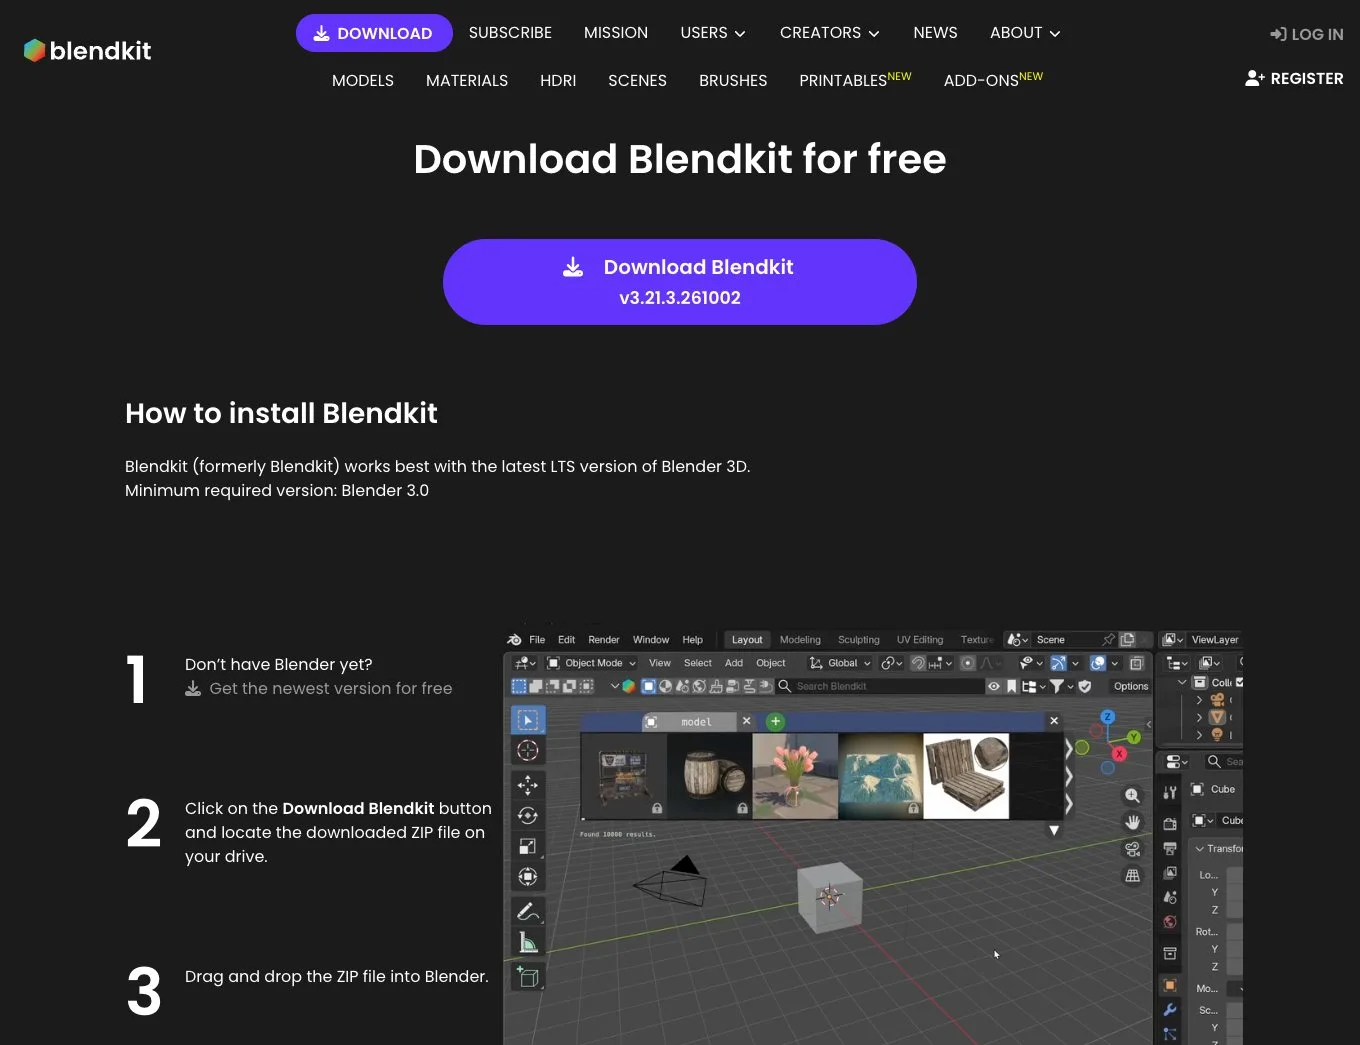Screen dimensions: 1360x1045
Task: Click the viewport pan hand icon
Action: (1132, 822)
